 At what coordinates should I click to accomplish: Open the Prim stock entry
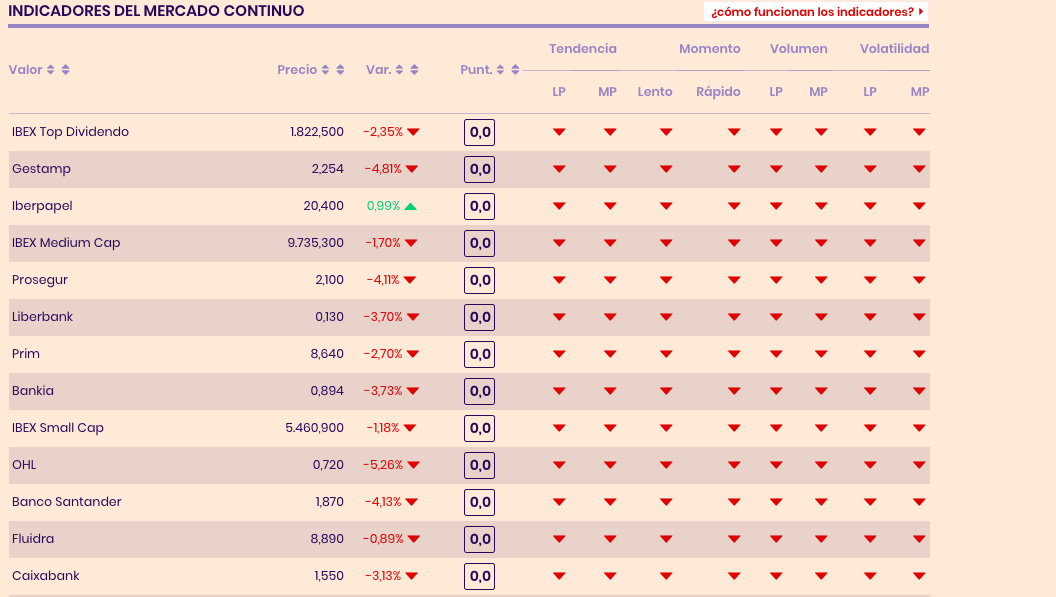point(26,354)
